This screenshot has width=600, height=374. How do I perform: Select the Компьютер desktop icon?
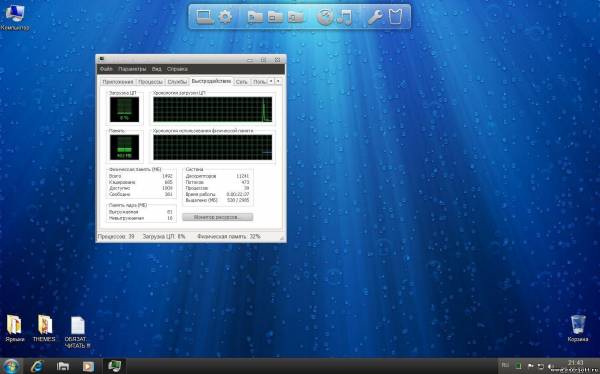click(14, 18)
